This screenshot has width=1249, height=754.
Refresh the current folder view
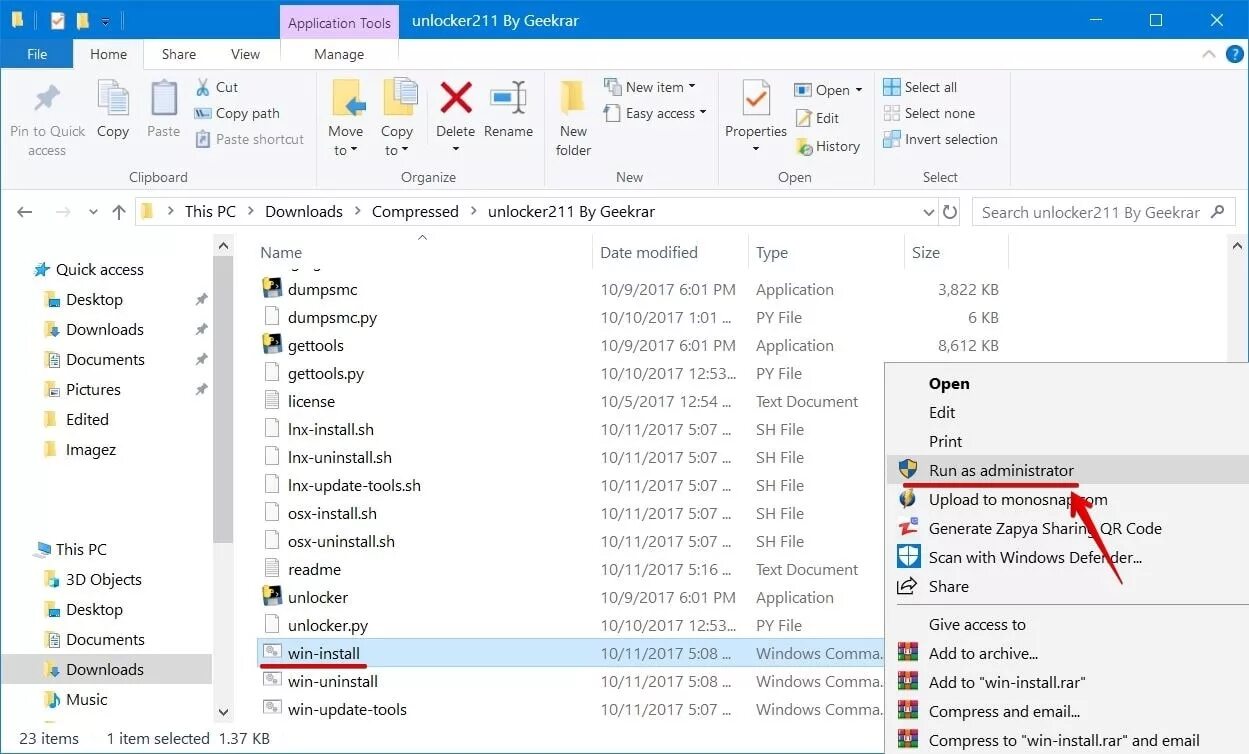(x=949, y=212)
